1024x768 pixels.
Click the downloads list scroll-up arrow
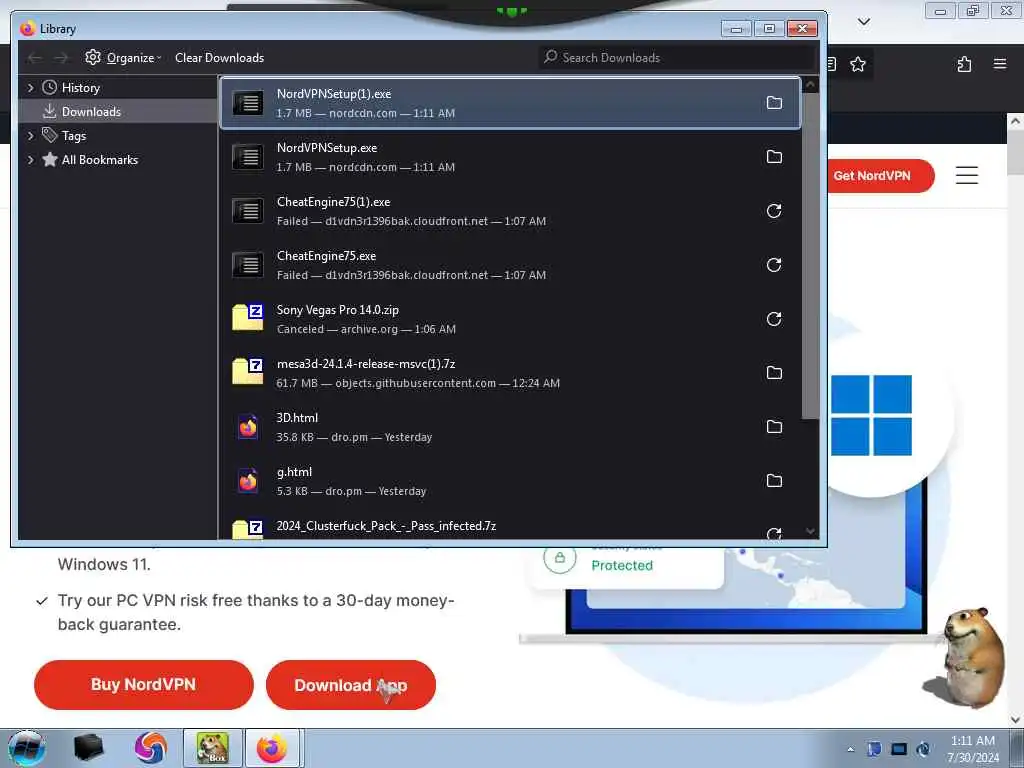click(810, 84)
